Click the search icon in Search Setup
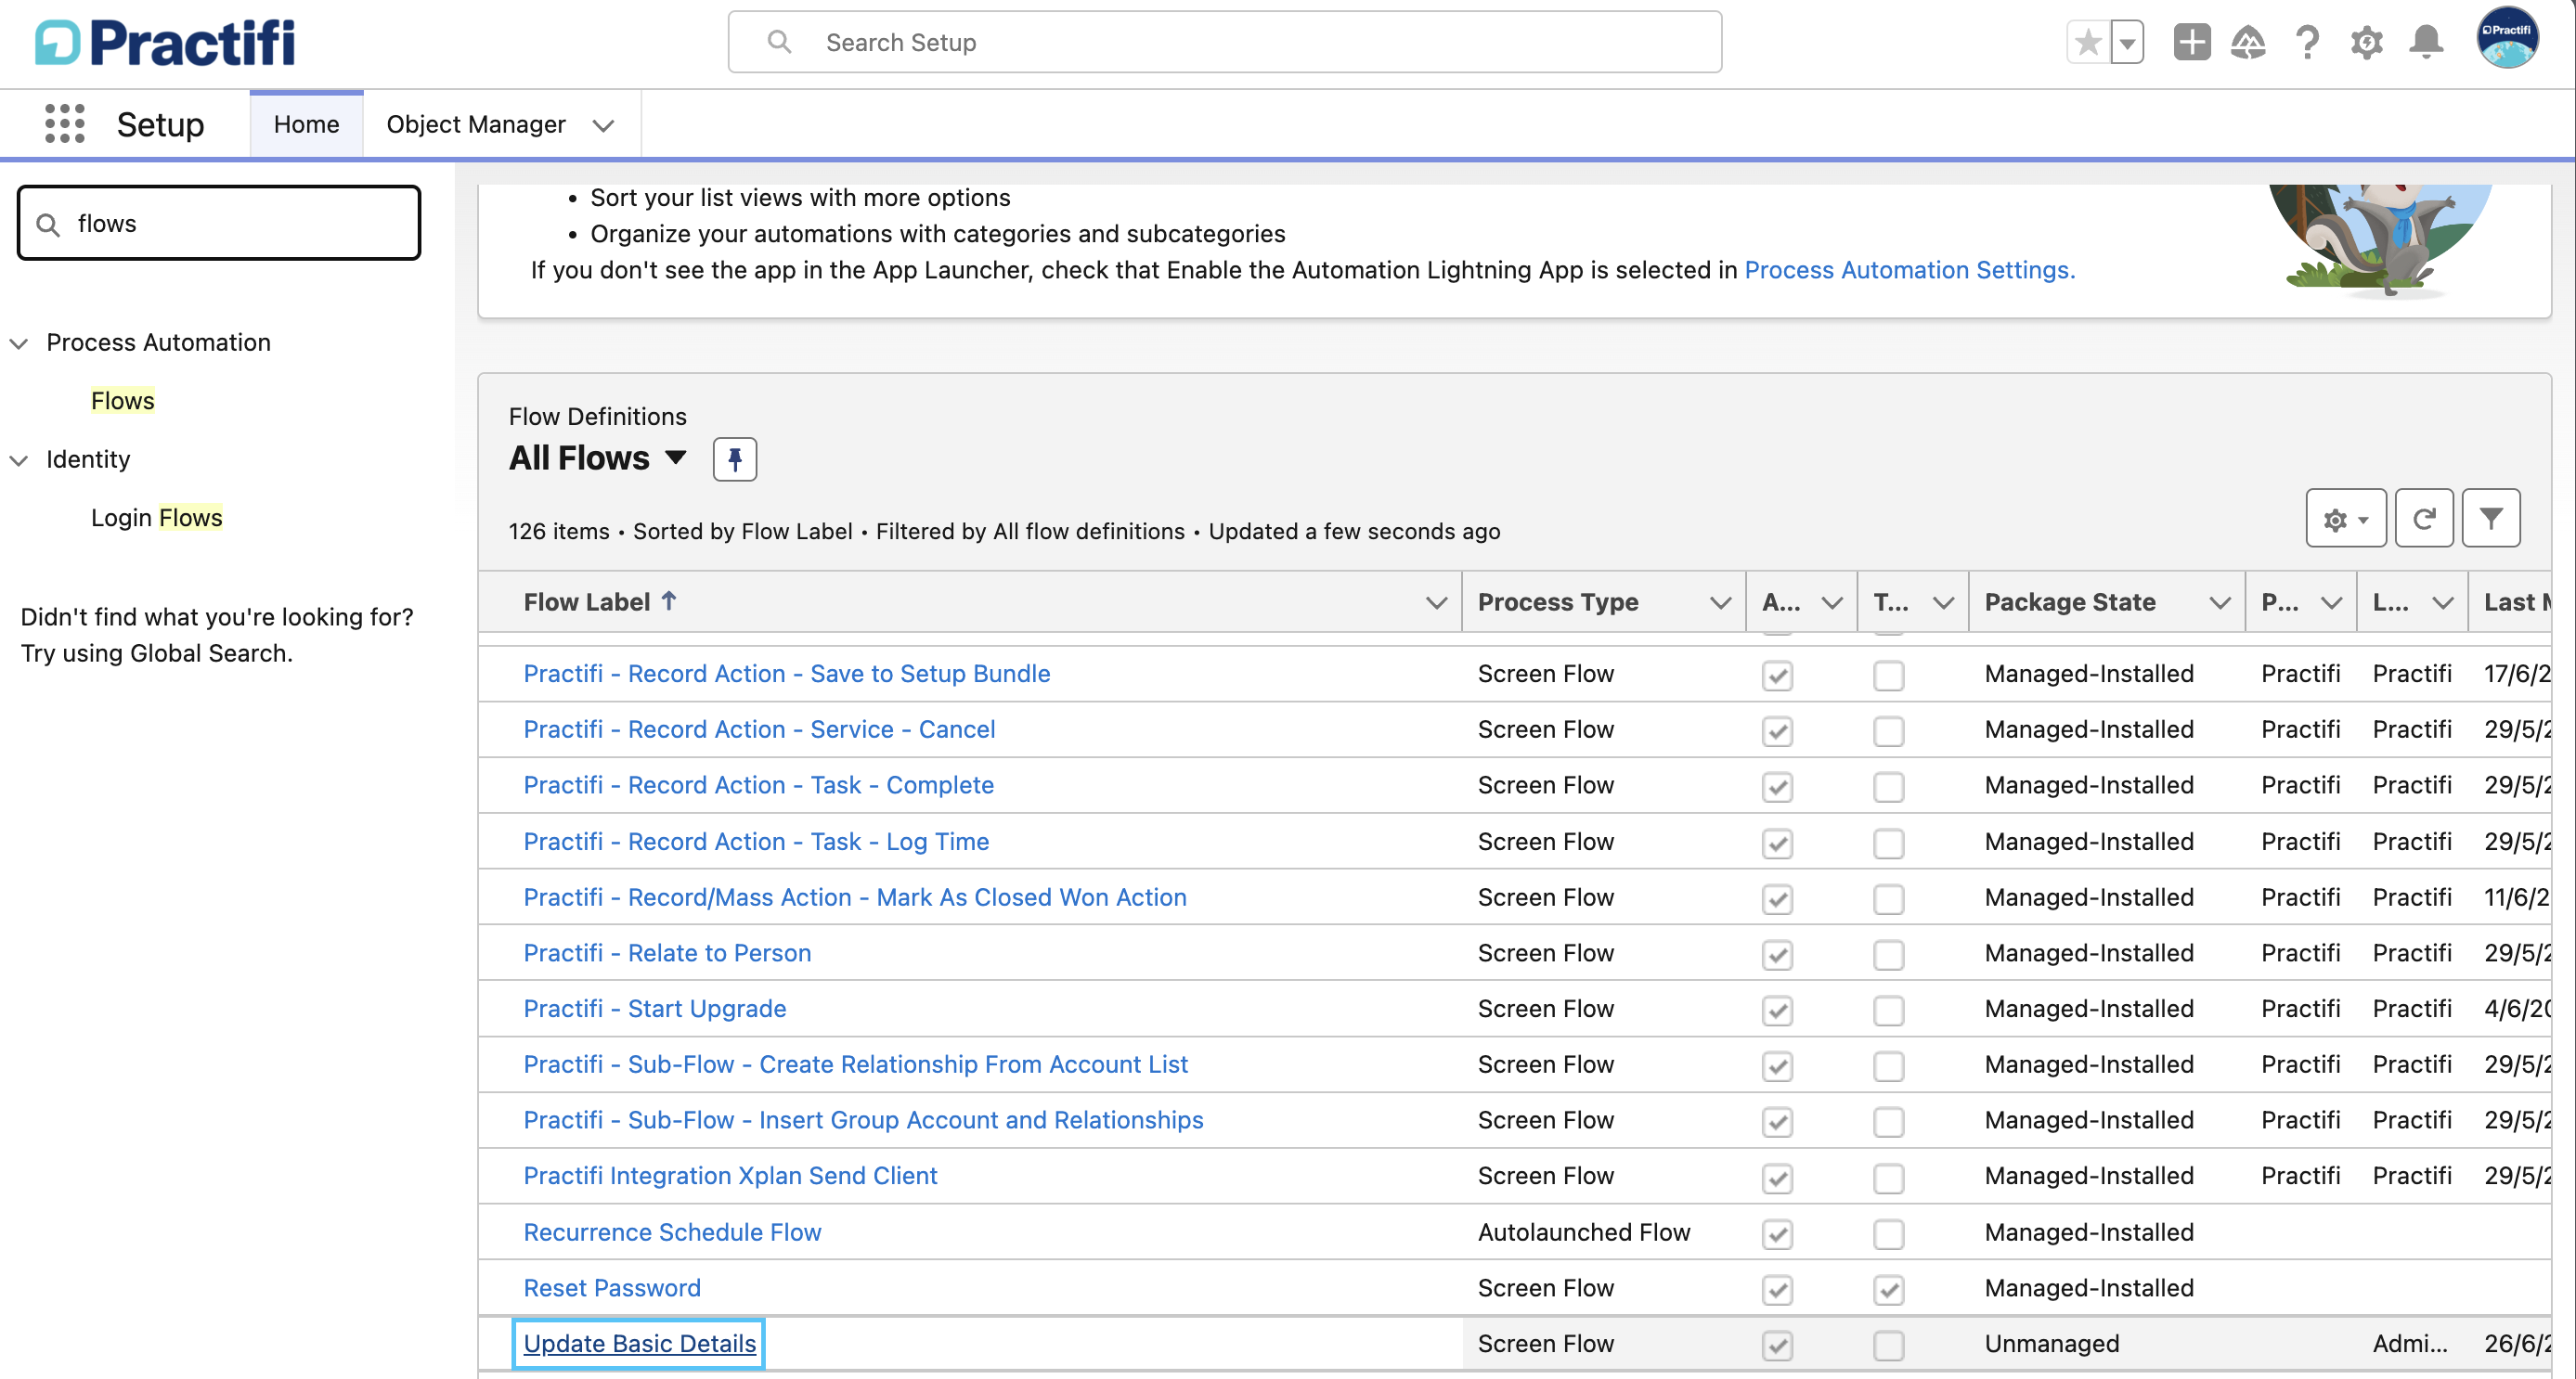The width and height of the screenshot is (2576, 1379). pos(779,42)
